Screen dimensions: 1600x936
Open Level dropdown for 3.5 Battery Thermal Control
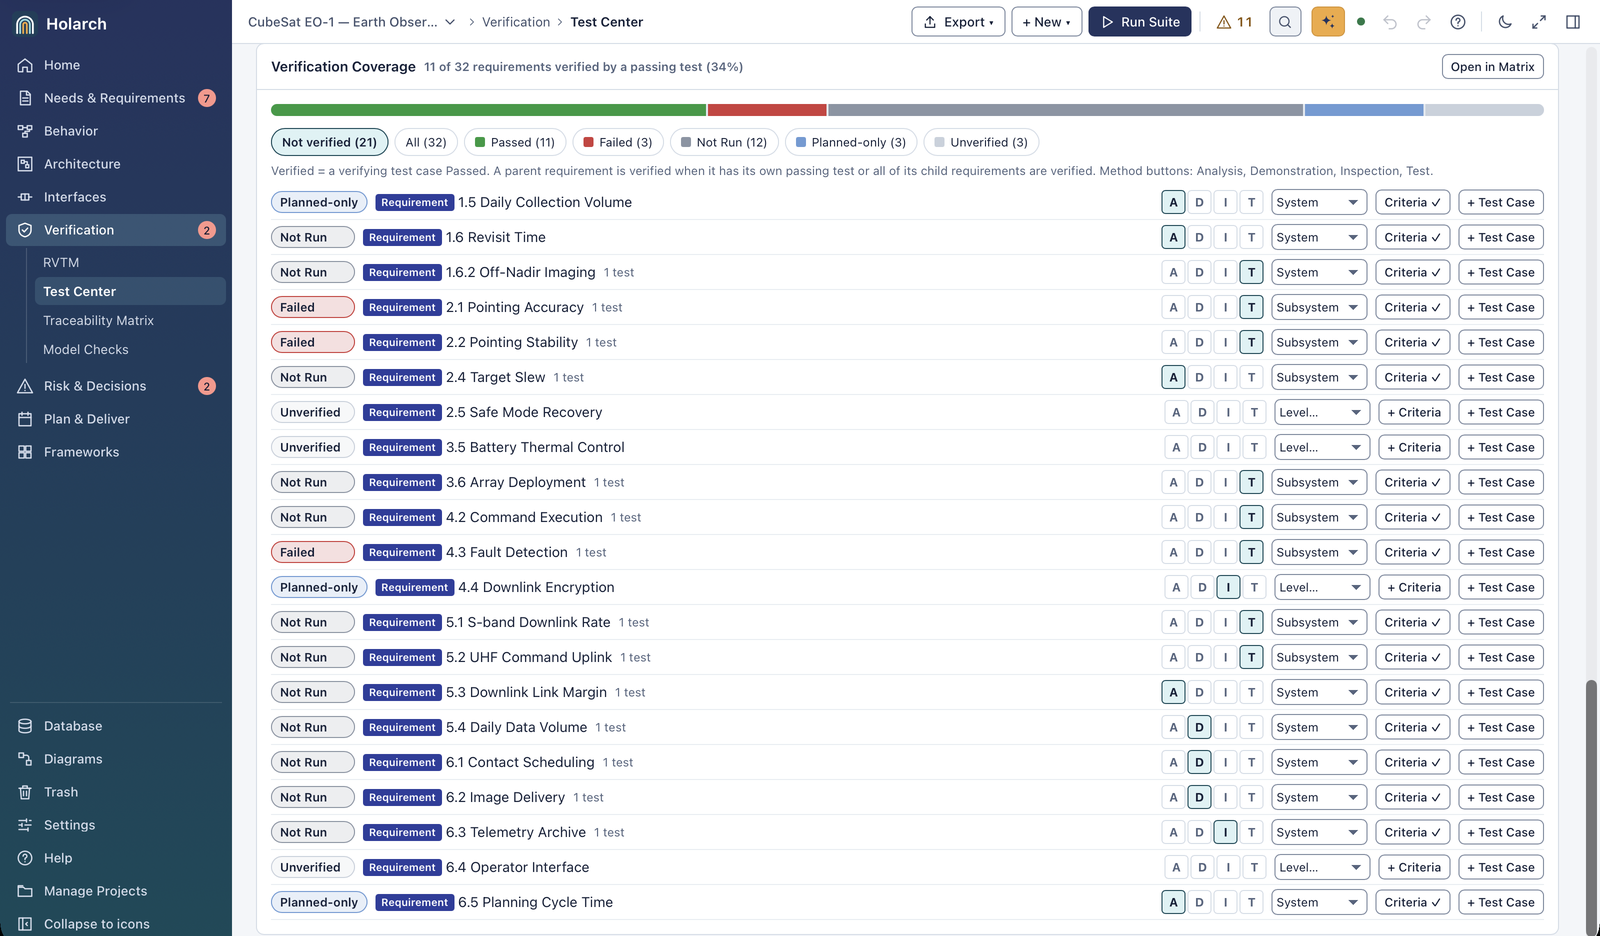click(x=1322, y=447)
